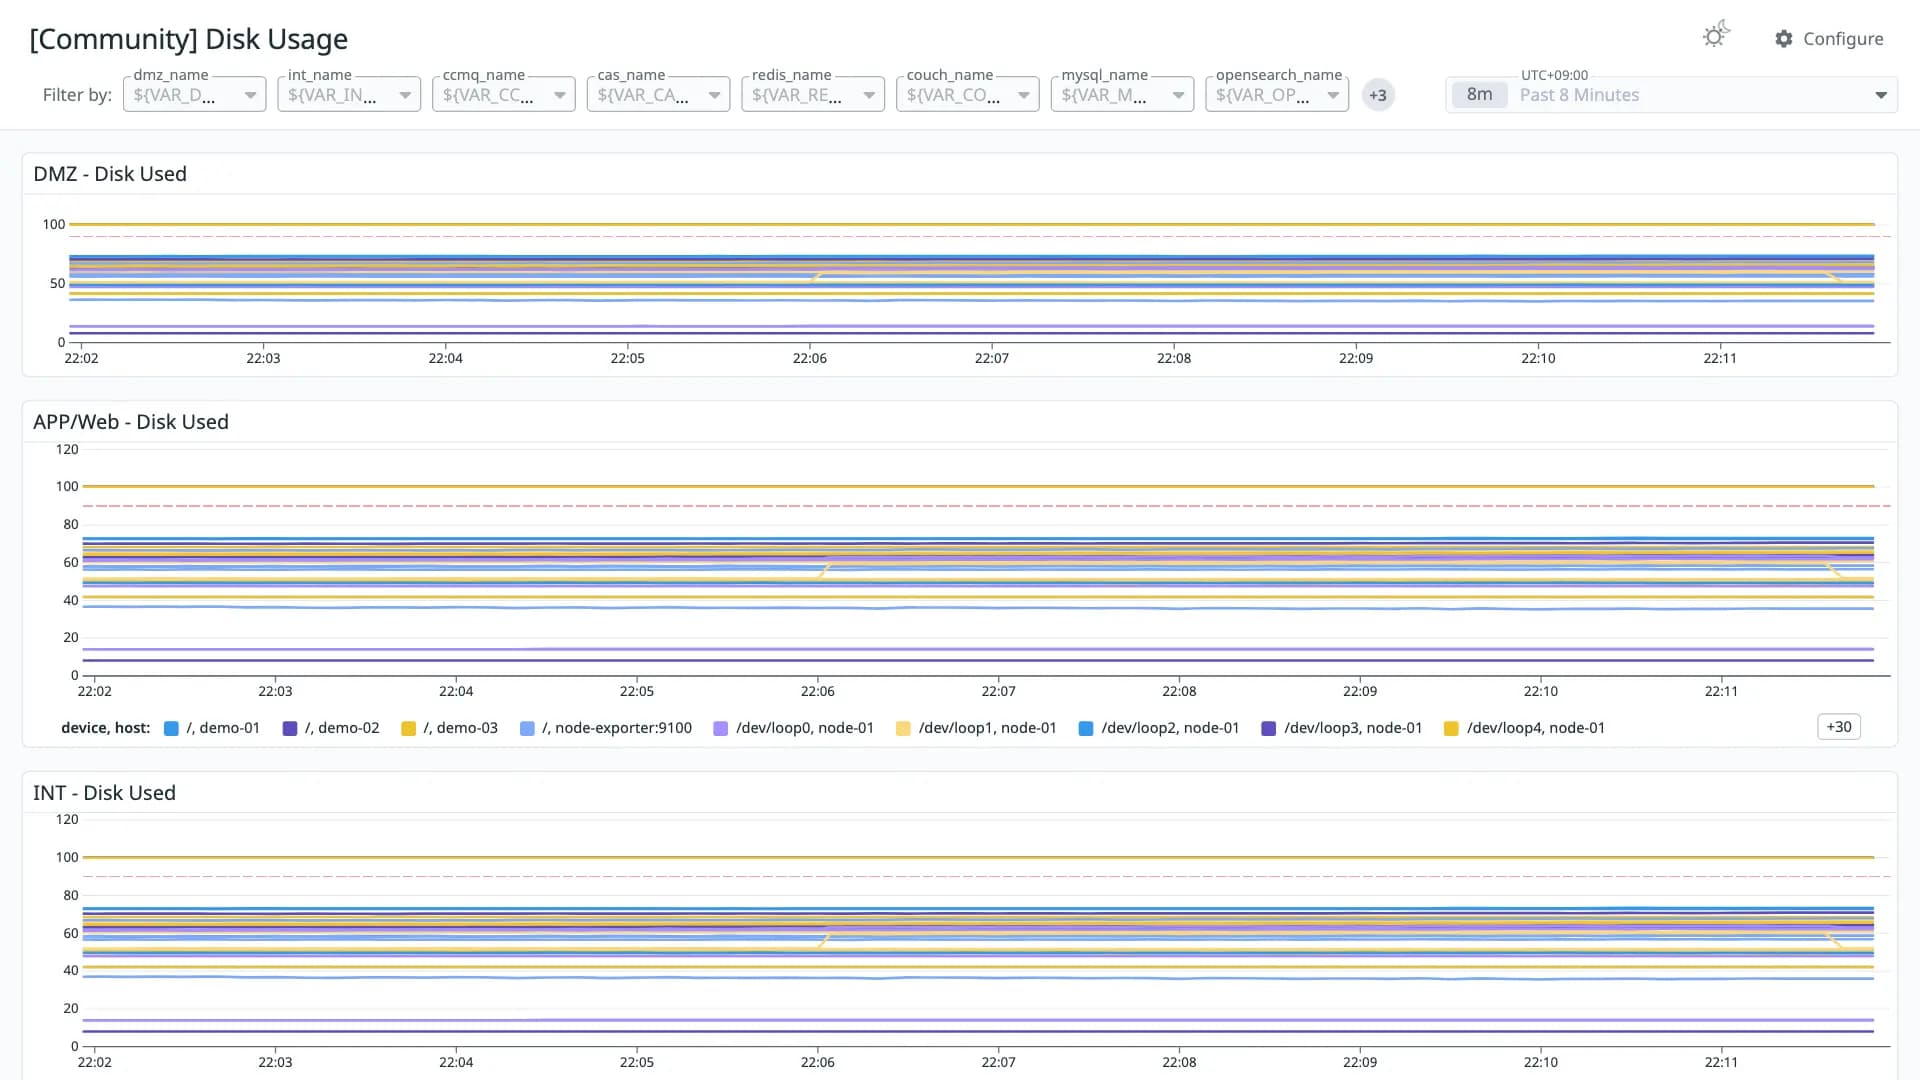Screen dimensions: 1920x1080
Task: Select the /, demo-03 legend entry
Action: [x=449, y=728]
